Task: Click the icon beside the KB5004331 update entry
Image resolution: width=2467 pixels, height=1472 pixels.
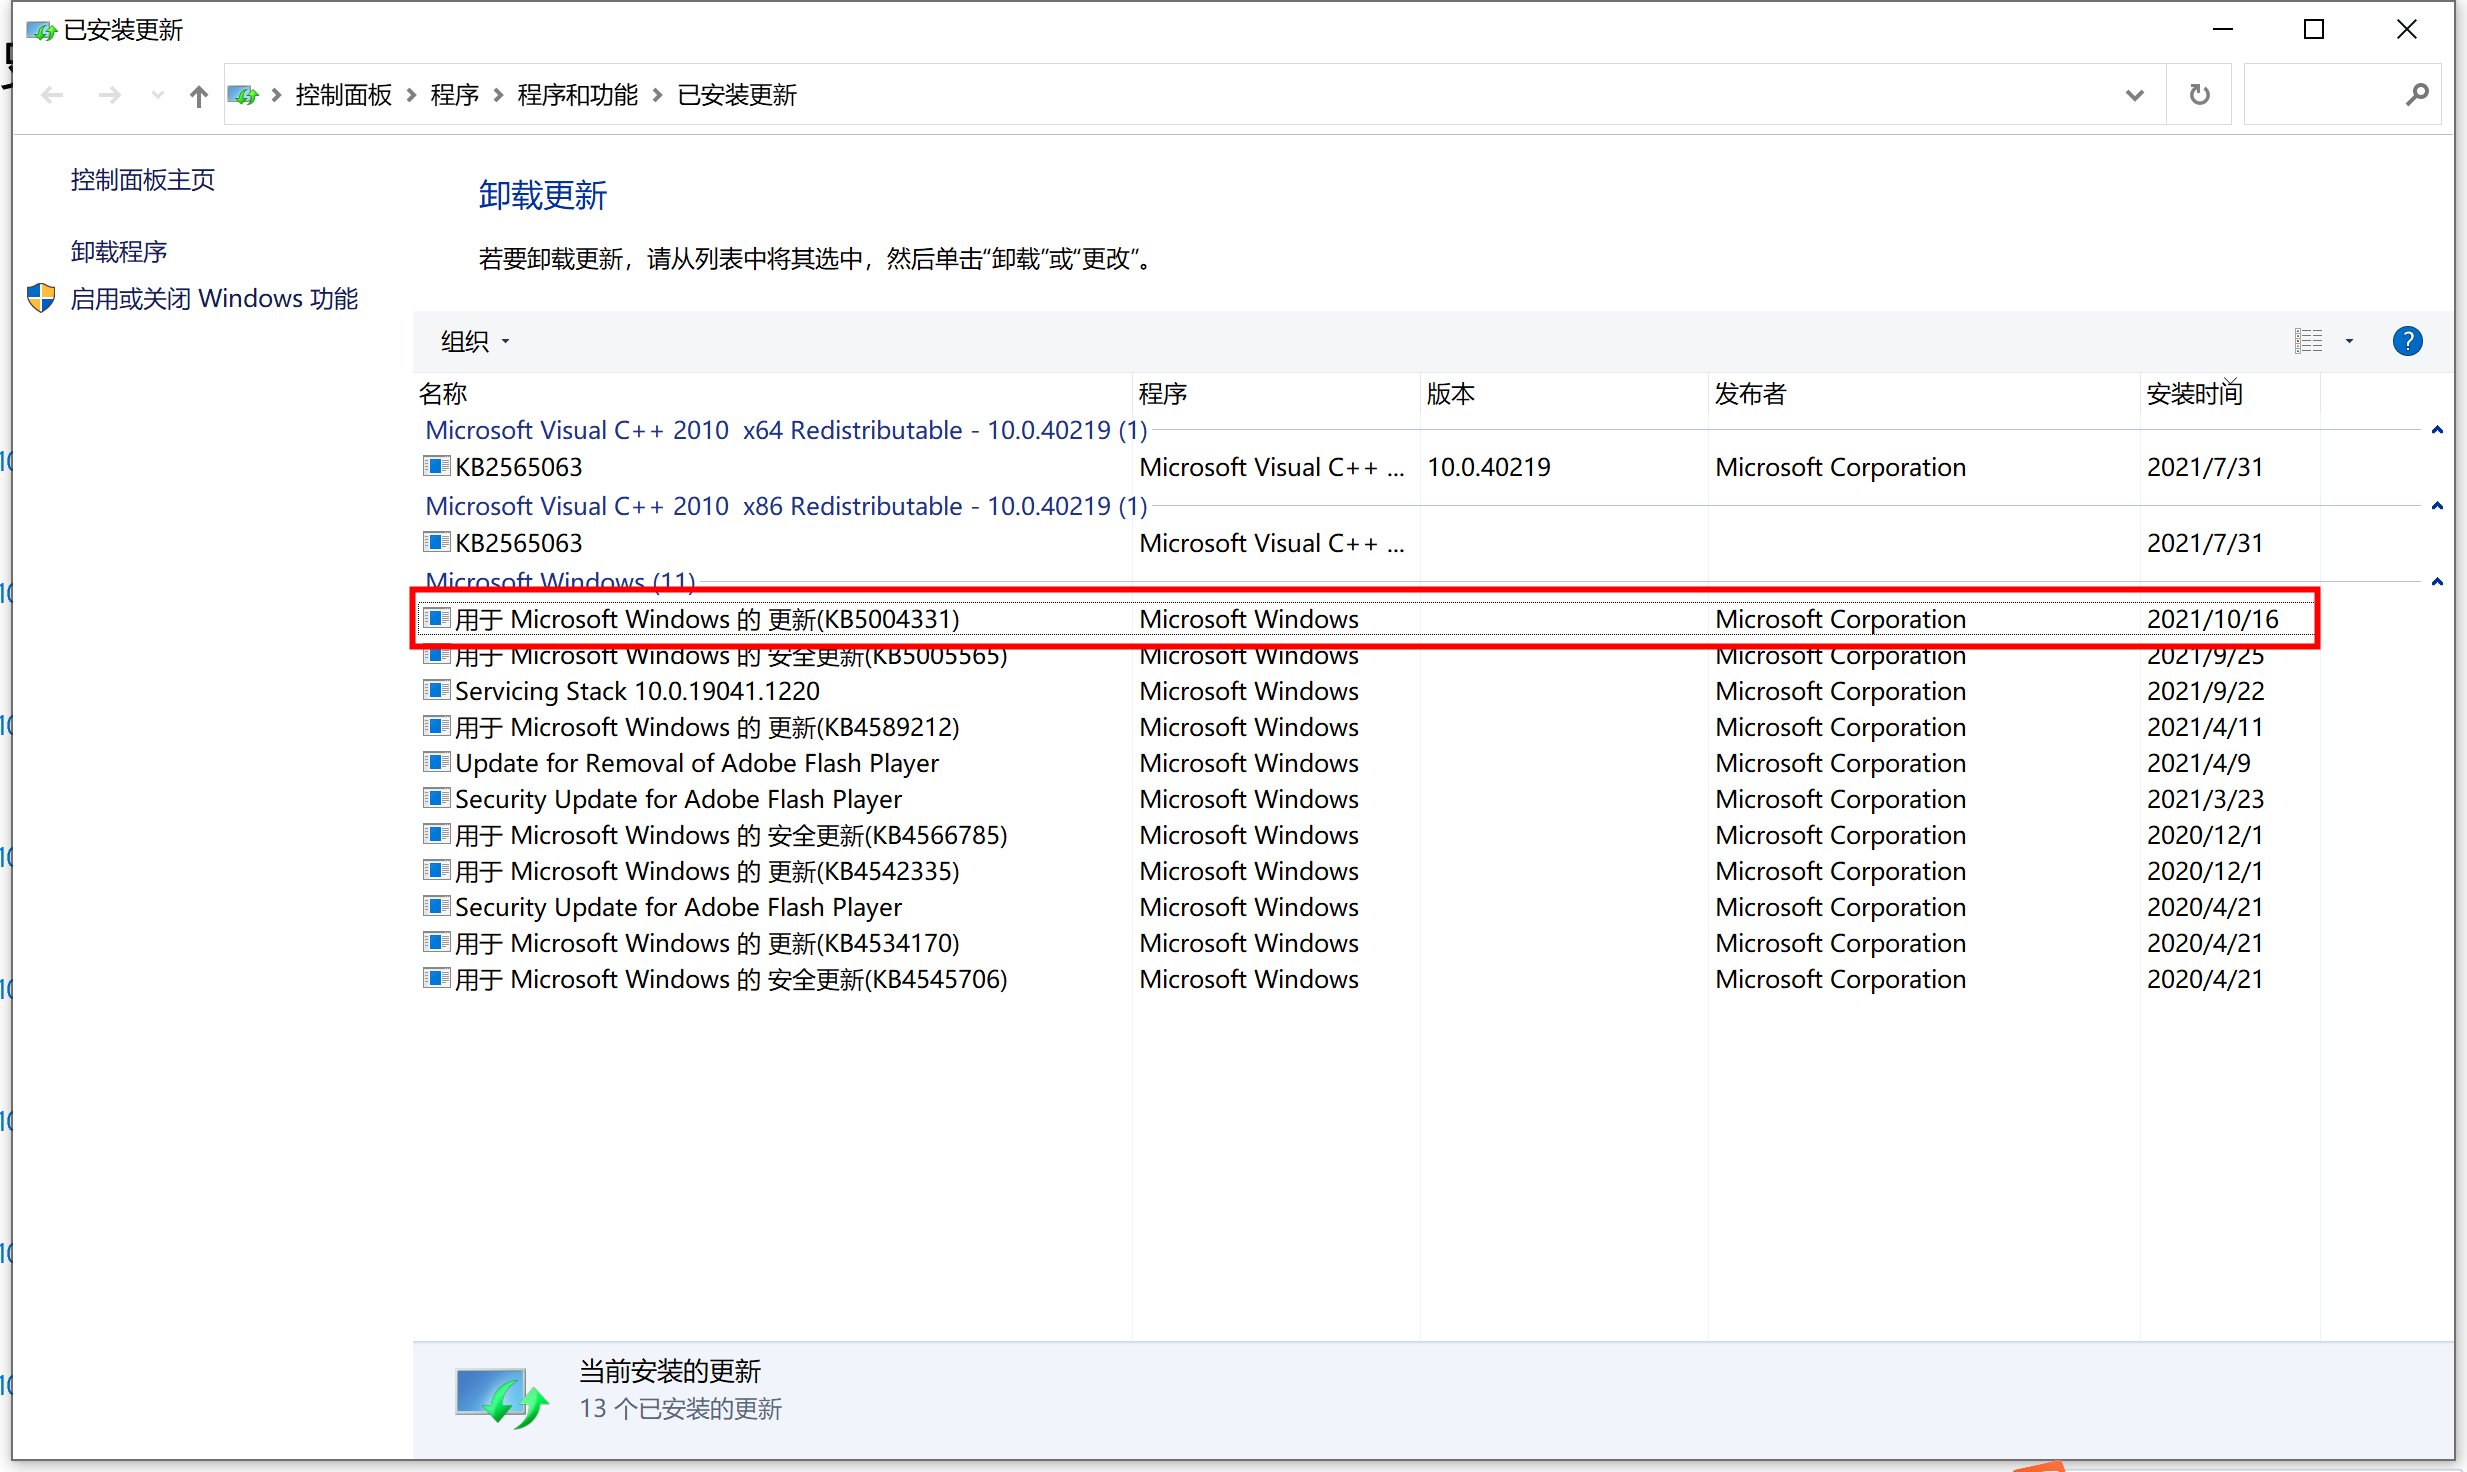Action: click(436, 618)
